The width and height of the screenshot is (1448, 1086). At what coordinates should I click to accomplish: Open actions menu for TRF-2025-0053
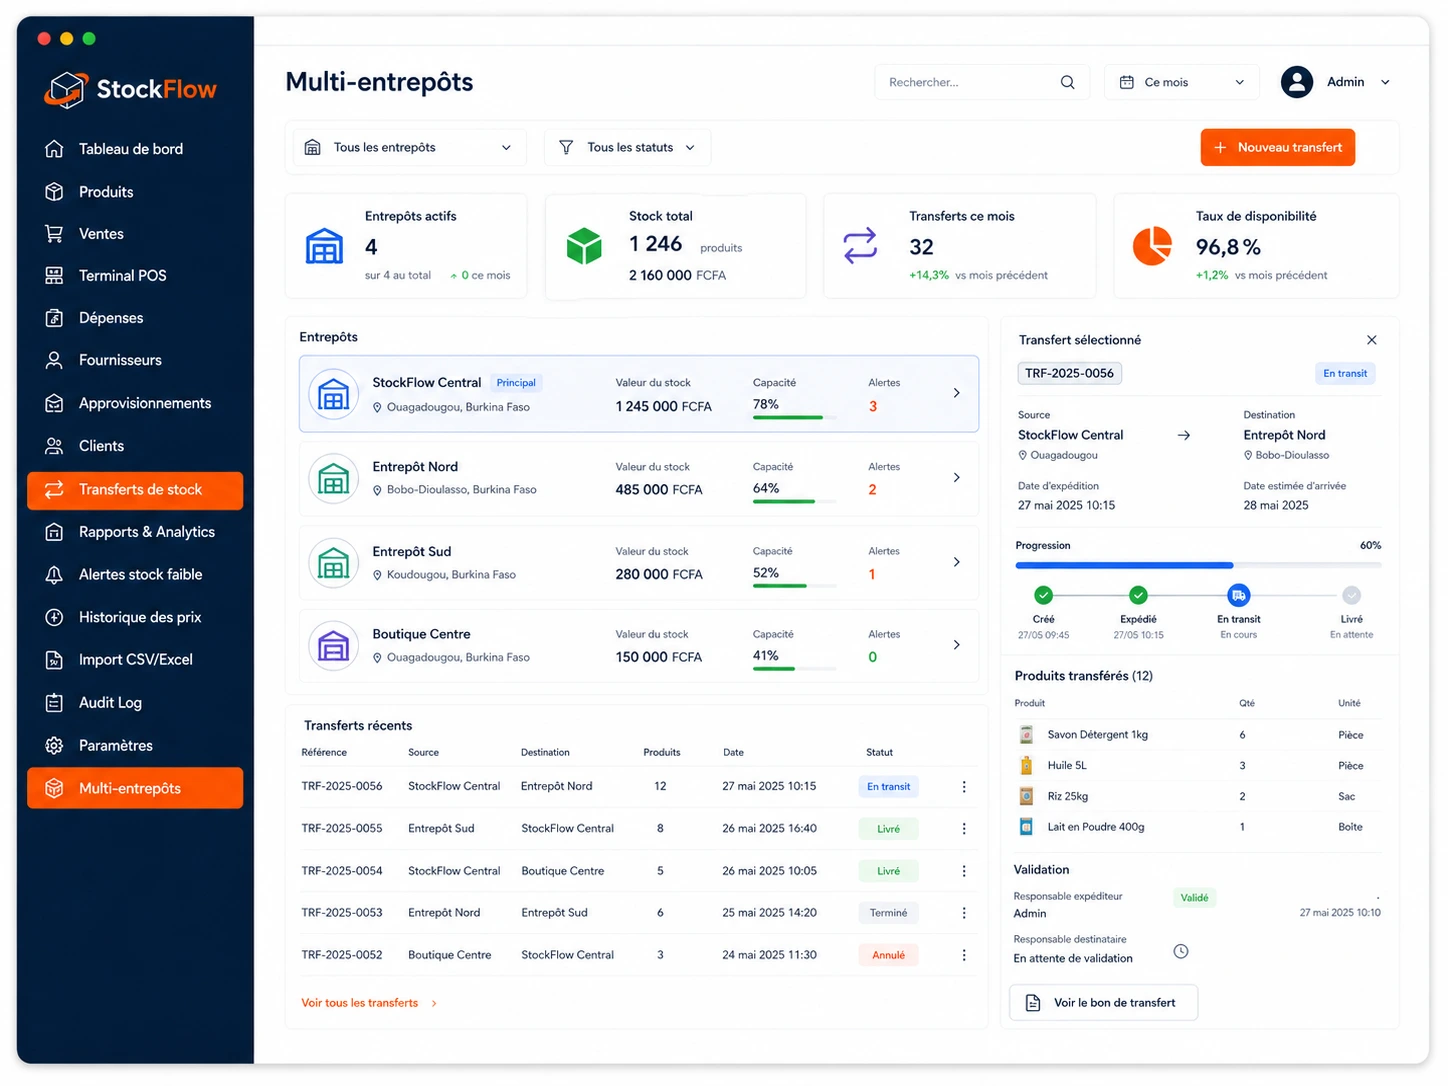point(964,913)
